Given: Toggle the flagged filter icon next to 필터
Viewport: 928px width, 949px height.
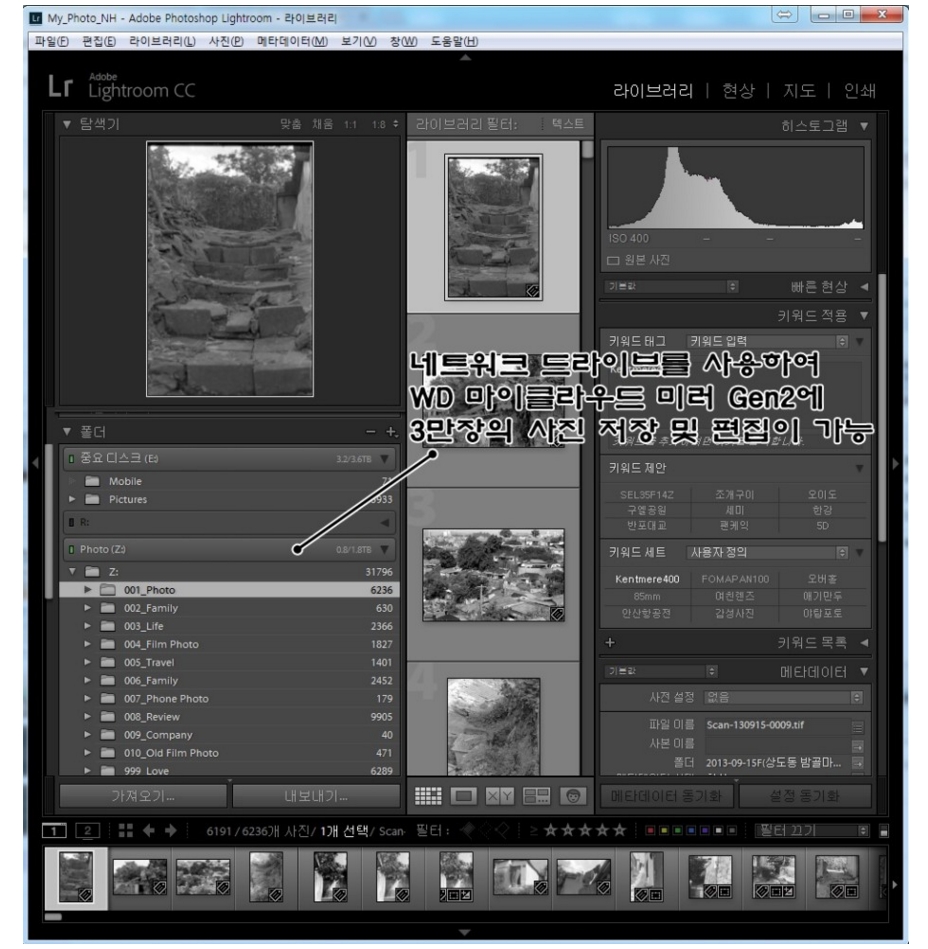Looking at the screenshot, I should tap(467, 830).
